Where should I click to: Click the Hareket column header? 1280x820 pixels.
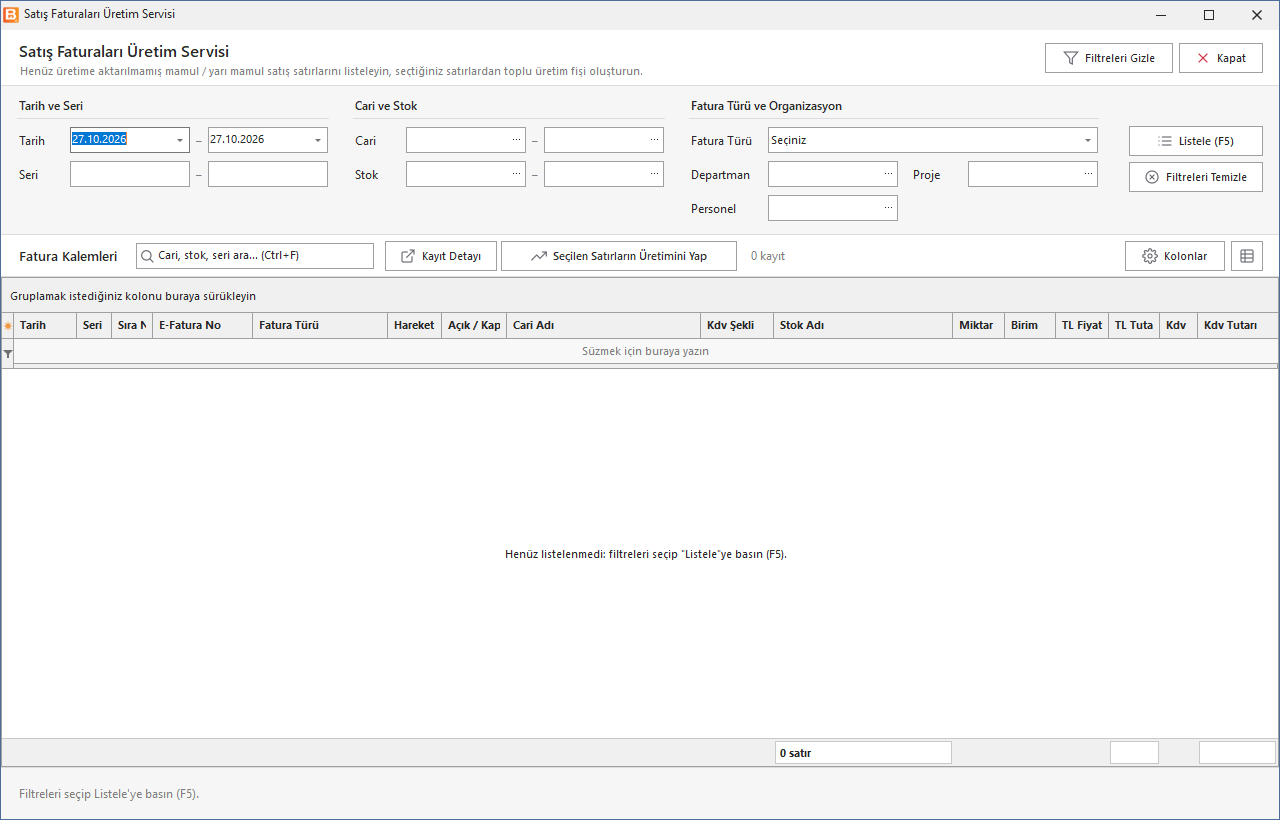pos(415,325)
